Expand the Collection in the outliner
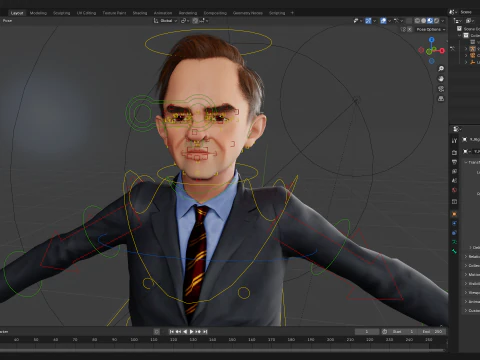This screenshot has width=480, height=360. 460,35
